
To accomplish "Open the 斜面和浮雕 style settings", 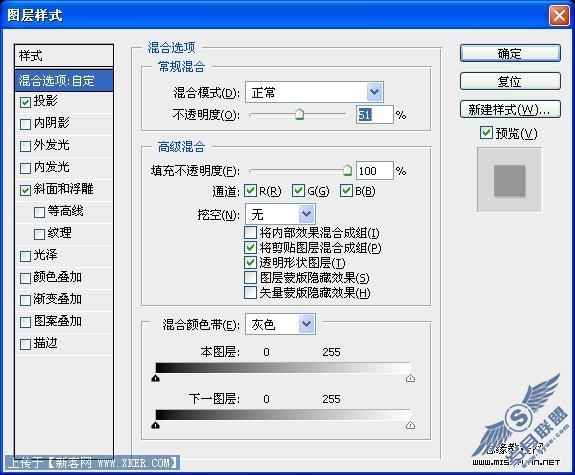I will (x=63, y=189).
